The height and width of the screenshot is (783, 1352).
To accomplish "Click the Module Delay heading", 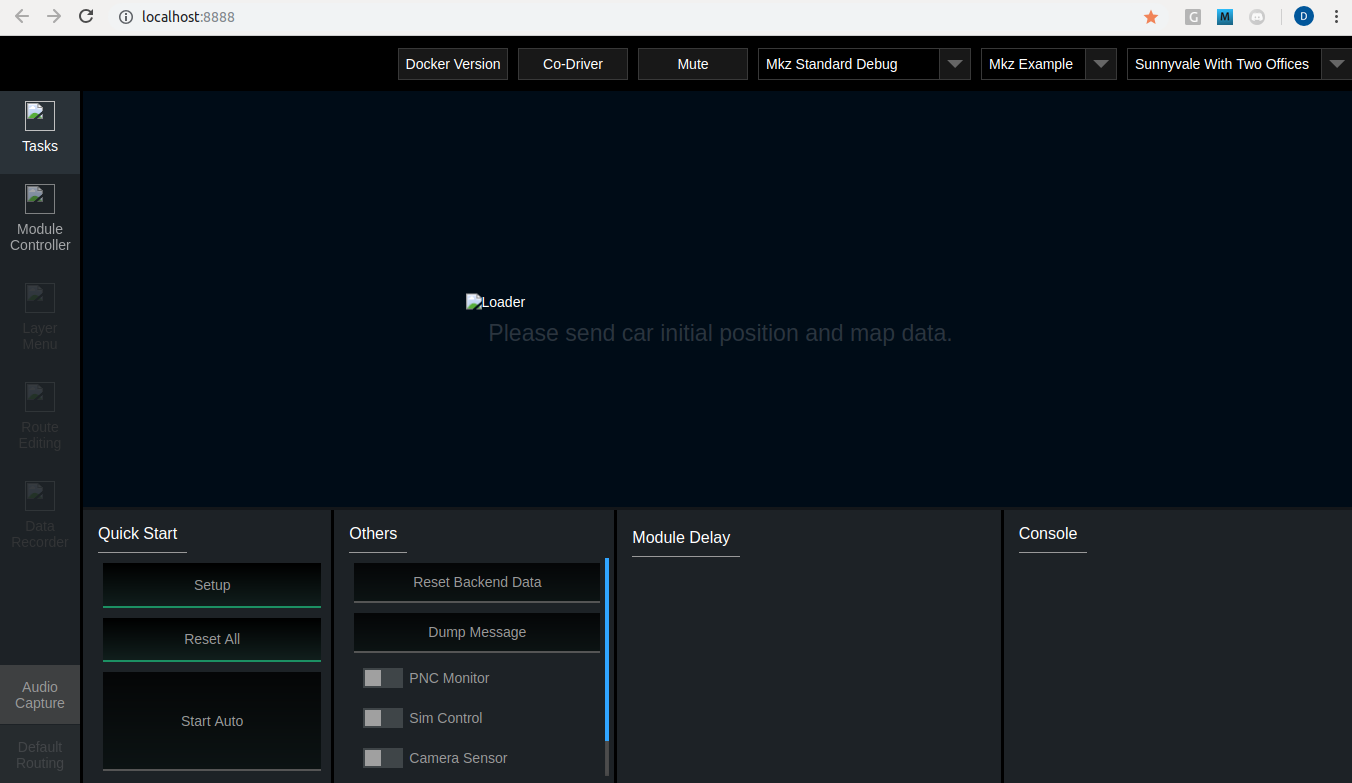I will (x=681, y=537).
